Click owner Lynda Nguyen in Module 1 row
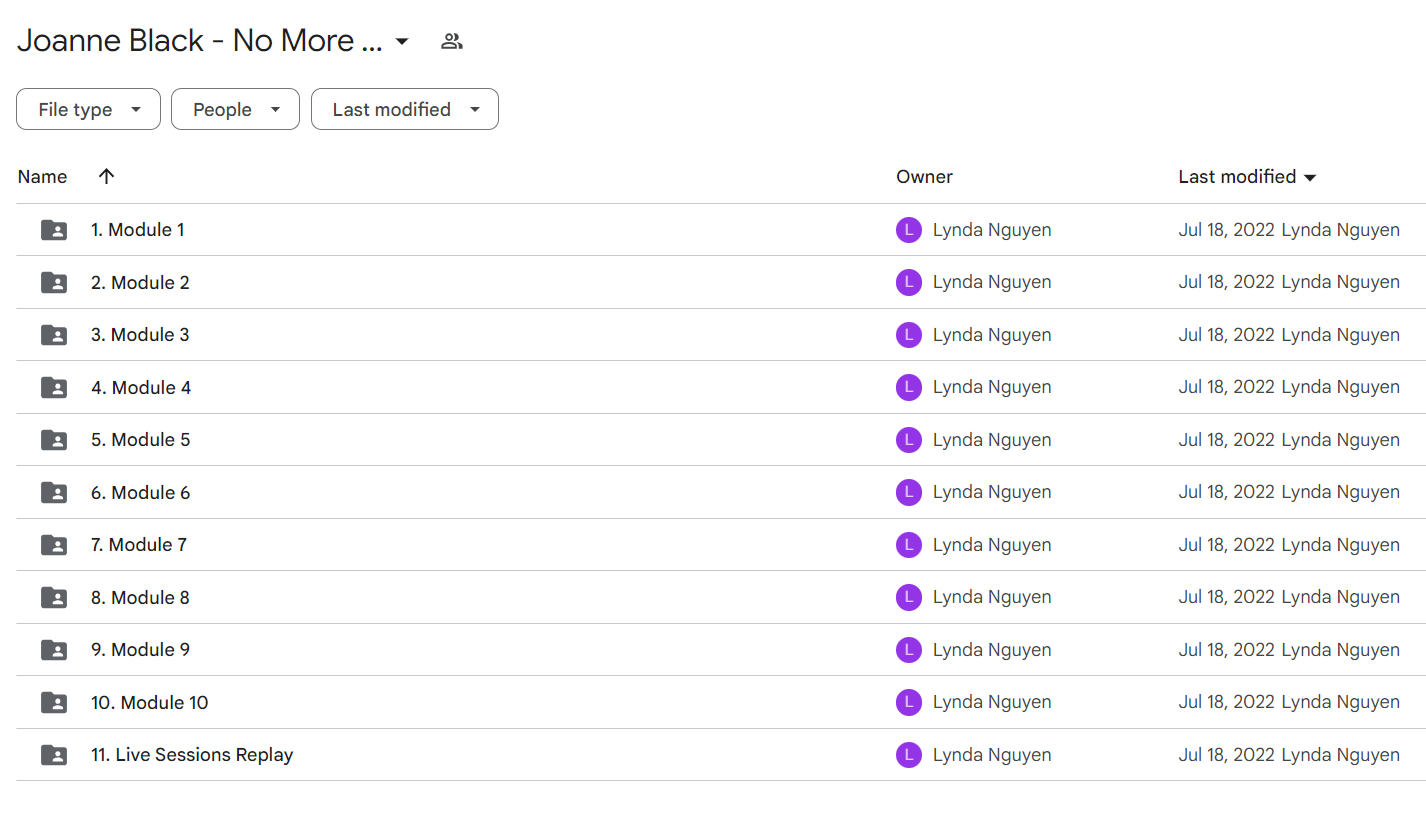Viewport: 1426px width, 817px height. pyautogui.click(x=992, y=230)
